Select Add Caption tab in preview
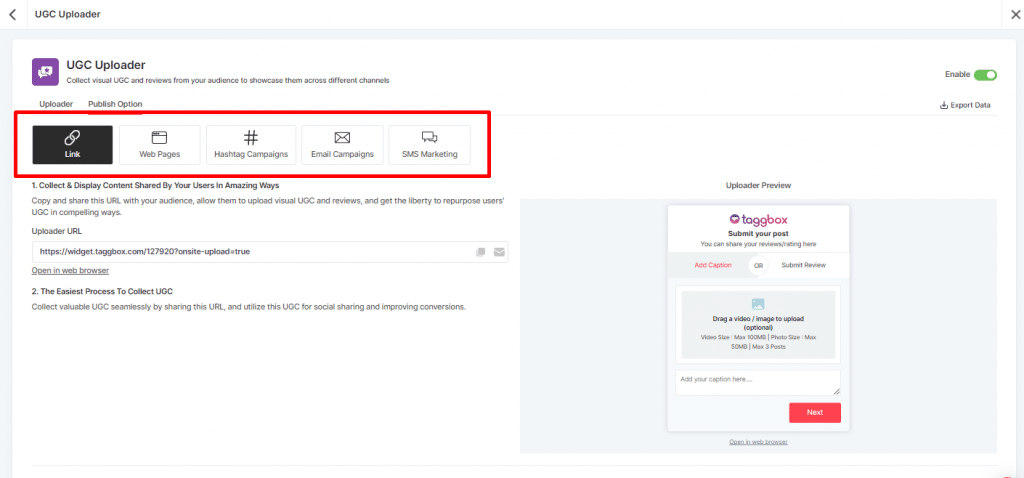 713,265
